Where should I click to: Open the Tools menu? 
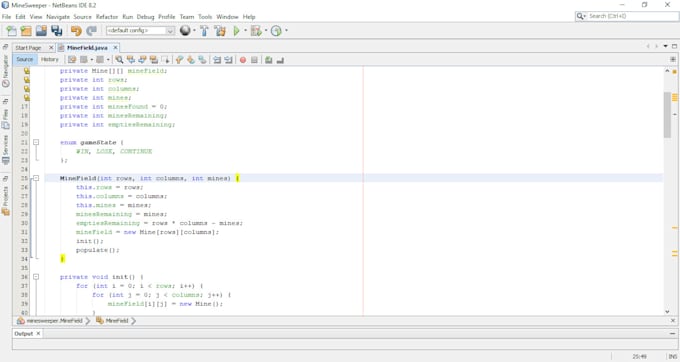pyautogui.click(x=205, y=17)
